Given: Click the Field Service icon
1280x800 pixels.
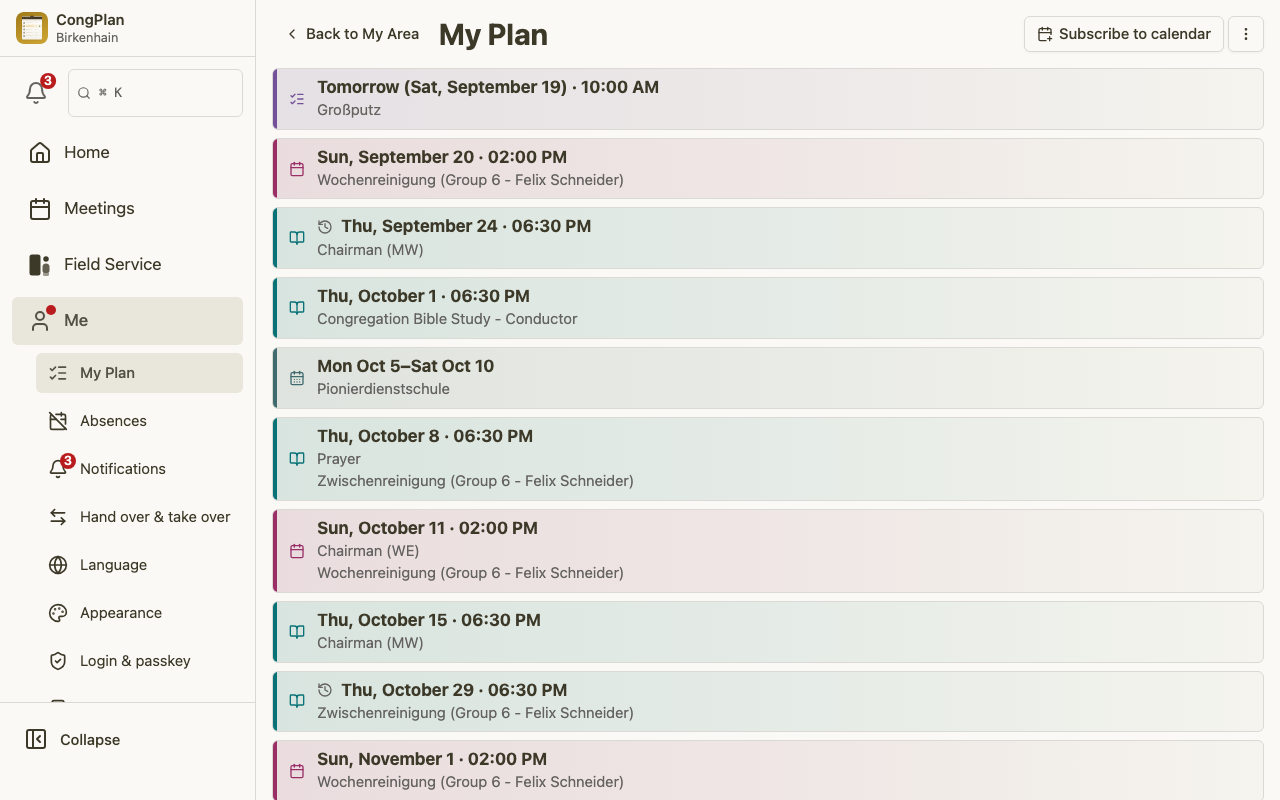Looking at the screenshot, I should pos(40,265).
